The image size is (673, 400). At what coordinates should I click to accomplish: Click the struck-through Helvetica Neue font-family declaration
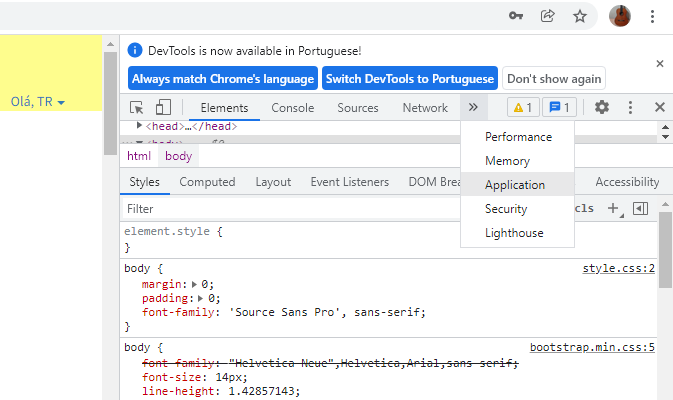point(330,364)
